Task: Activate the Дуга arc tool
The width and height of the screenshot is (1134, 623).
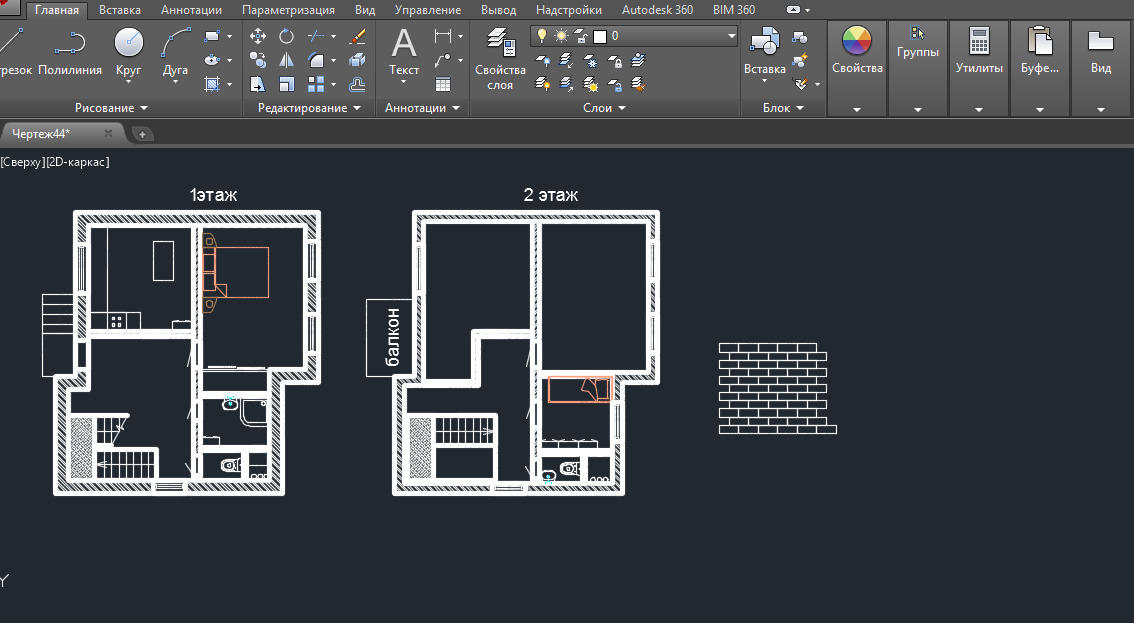Action: tap(175, 52)
